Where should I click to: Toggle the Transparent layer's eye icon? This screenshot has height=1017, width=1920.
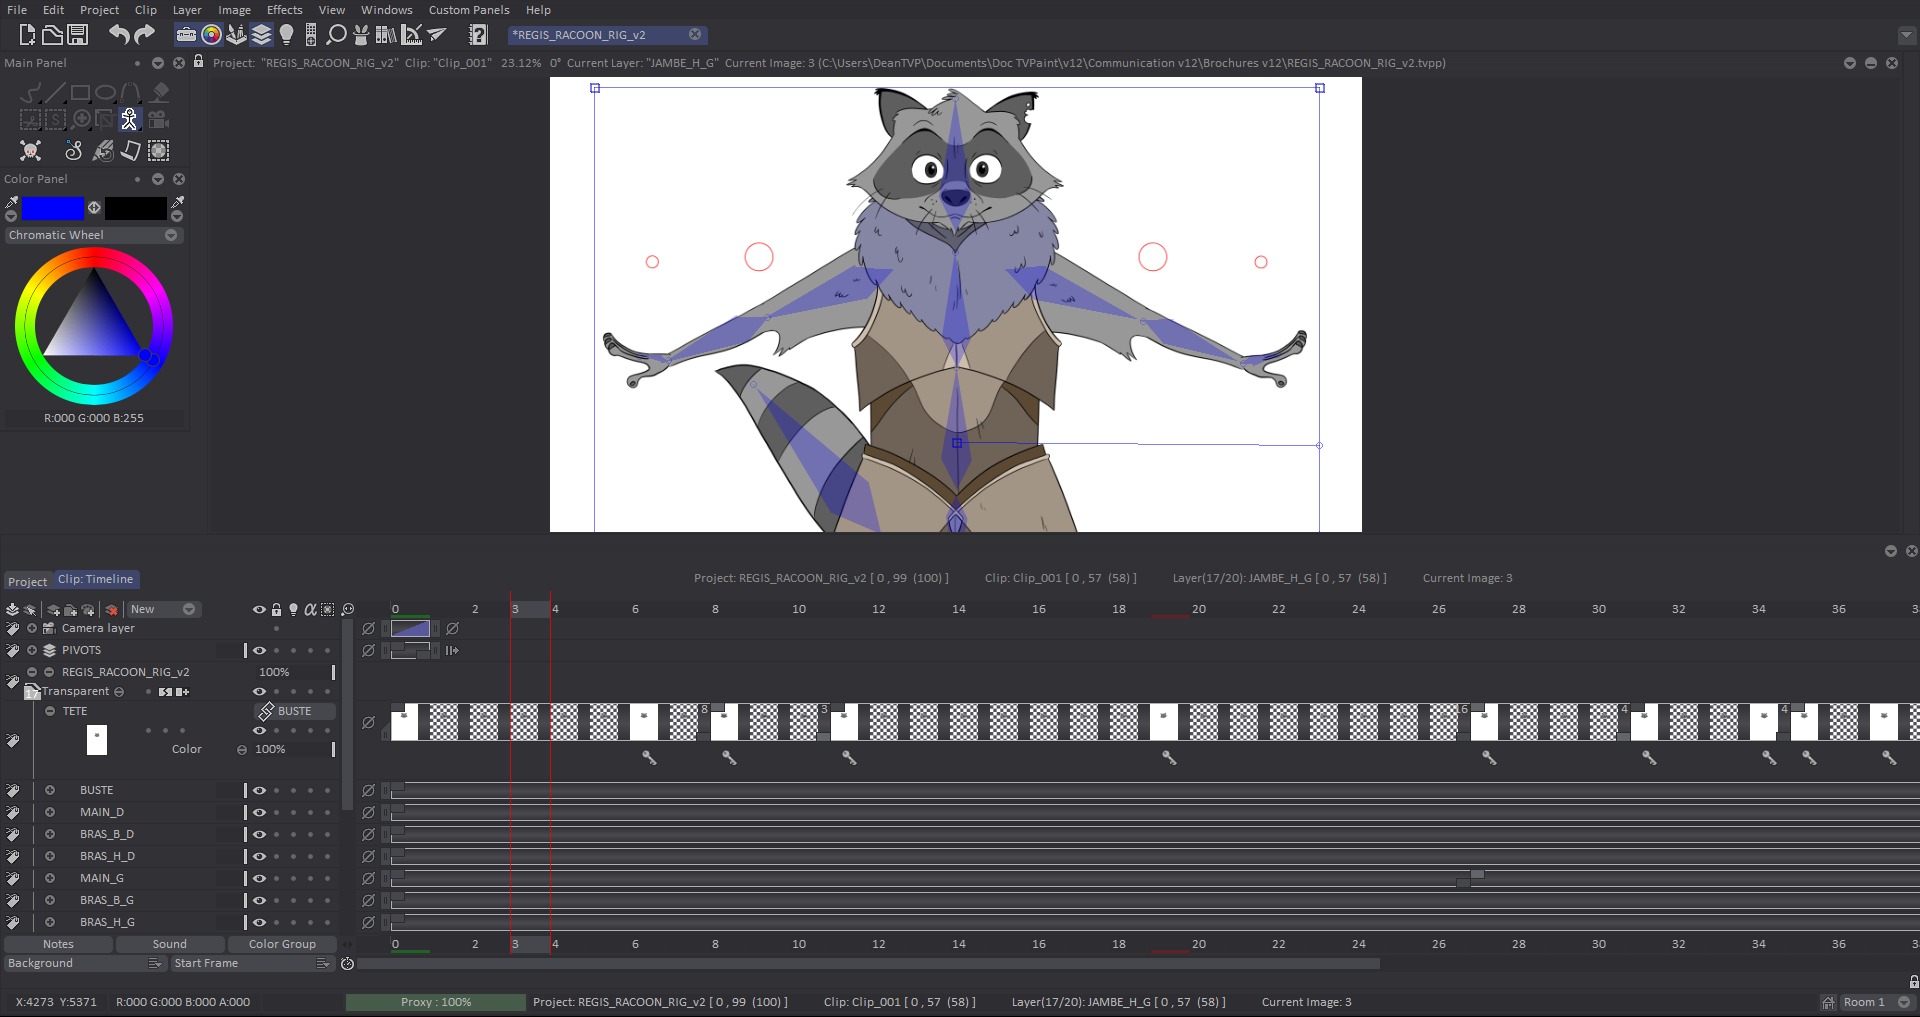click(259, 691)
